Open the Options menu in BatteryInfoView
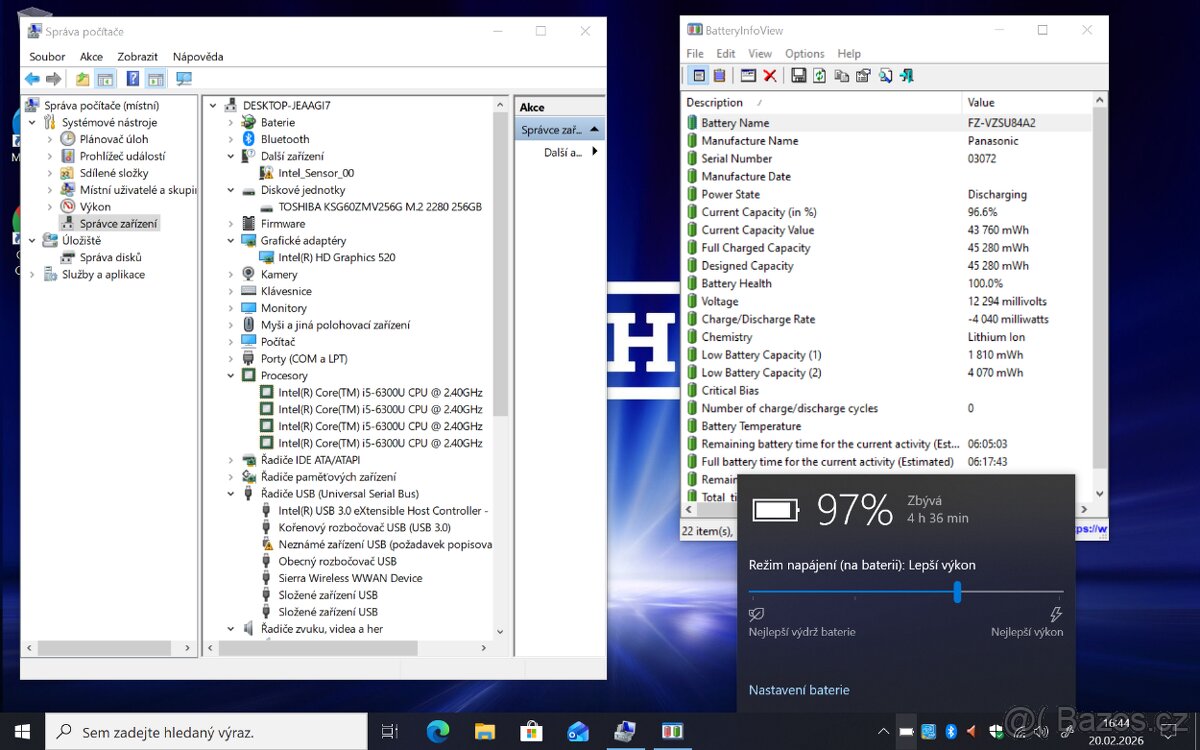Screen dimensions: 1200x750 [x=804, y=54]
